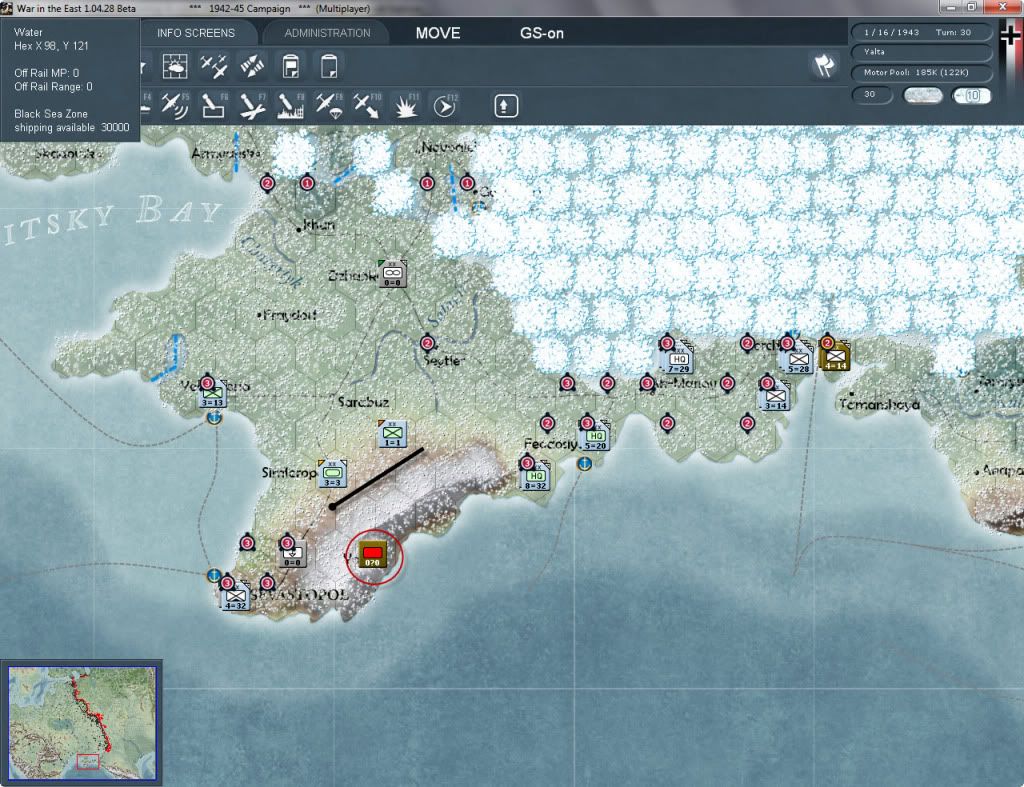Click the snowy ground condition indicator
This screenshot has height=787, width=1024.
click(922, 95)
